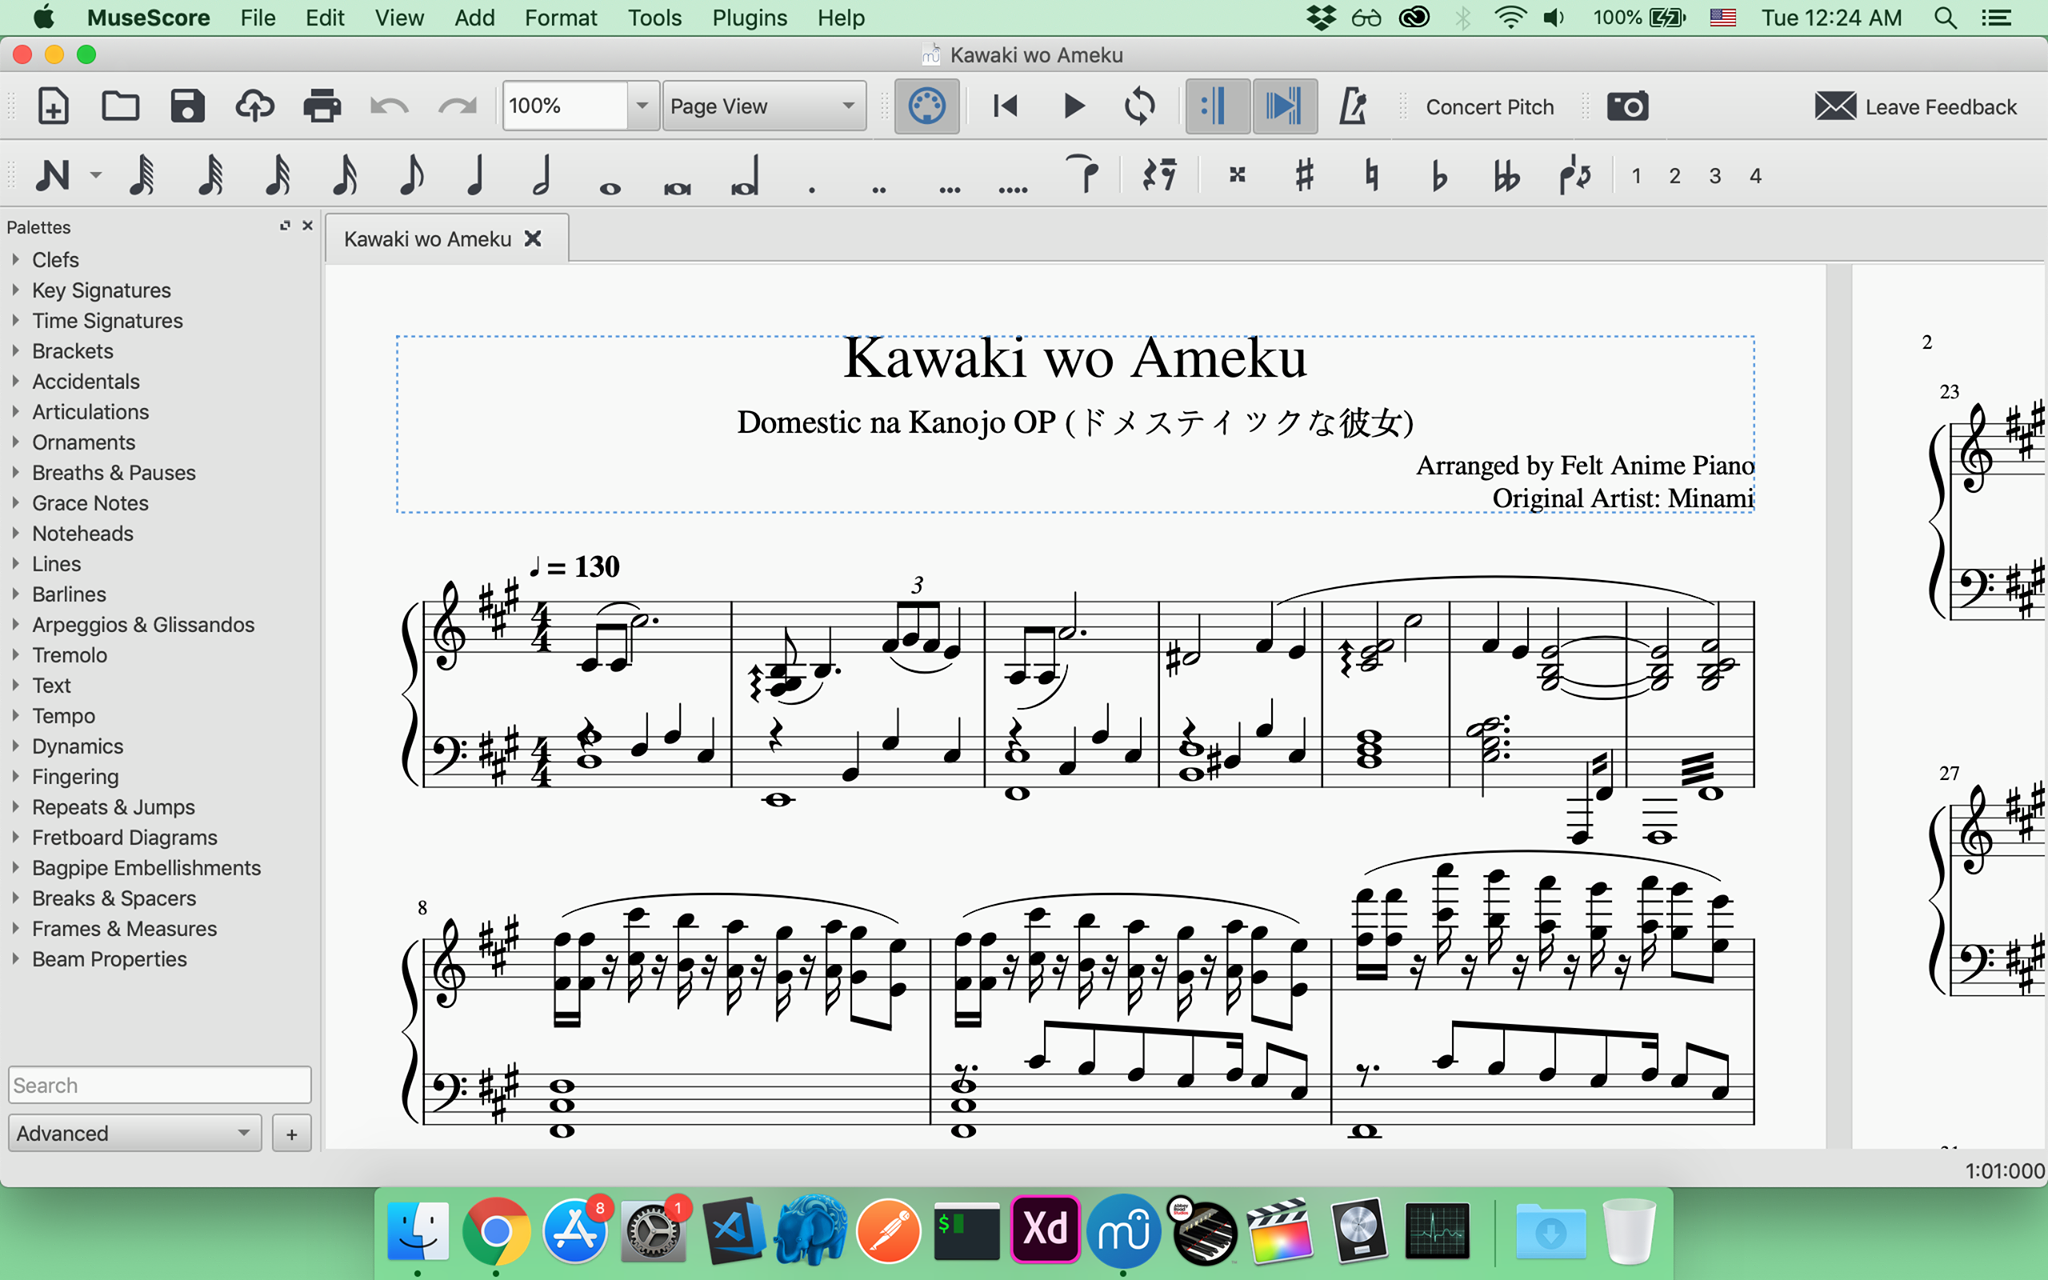The height and width of the screenshot is (1280, 2048).
Task: Take a screenshot with image capture
Action: pyautogui.click(x=1627, y=106)
